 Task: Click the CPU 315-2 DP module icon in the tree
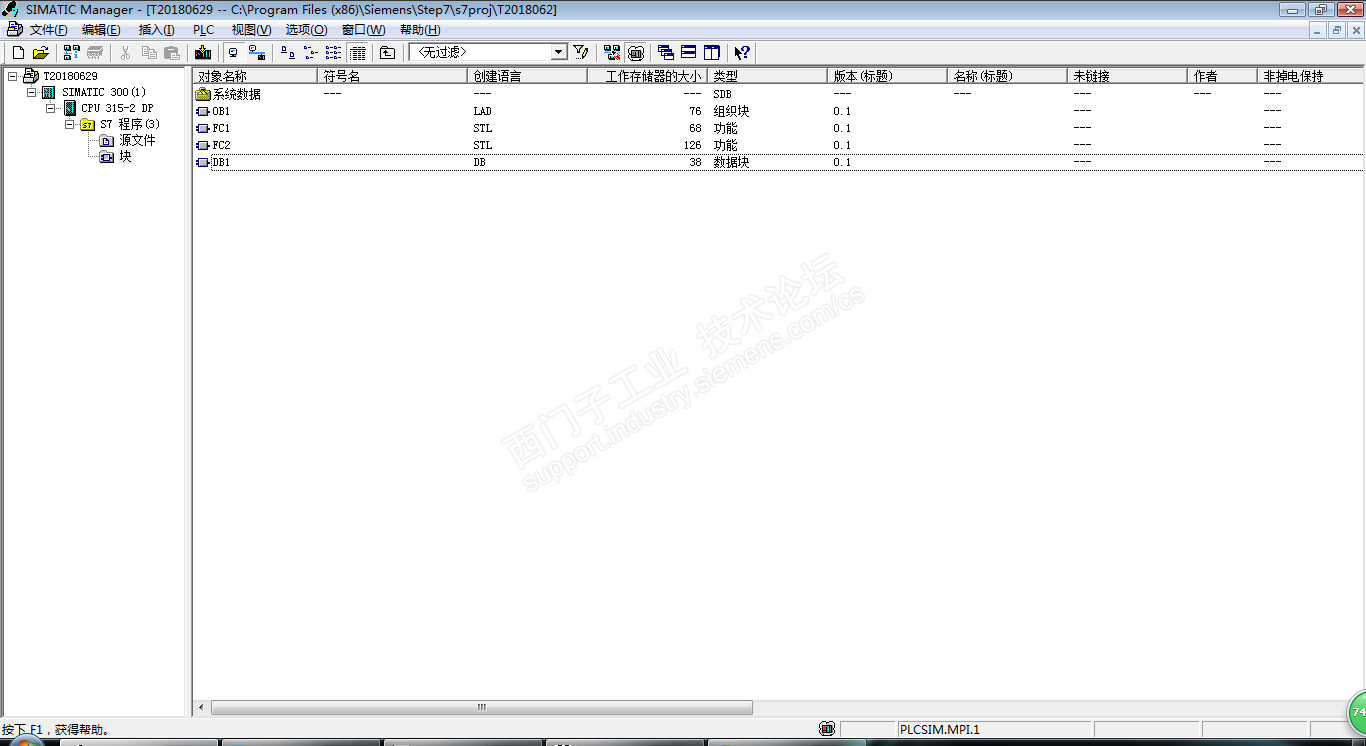pos(70,108)
